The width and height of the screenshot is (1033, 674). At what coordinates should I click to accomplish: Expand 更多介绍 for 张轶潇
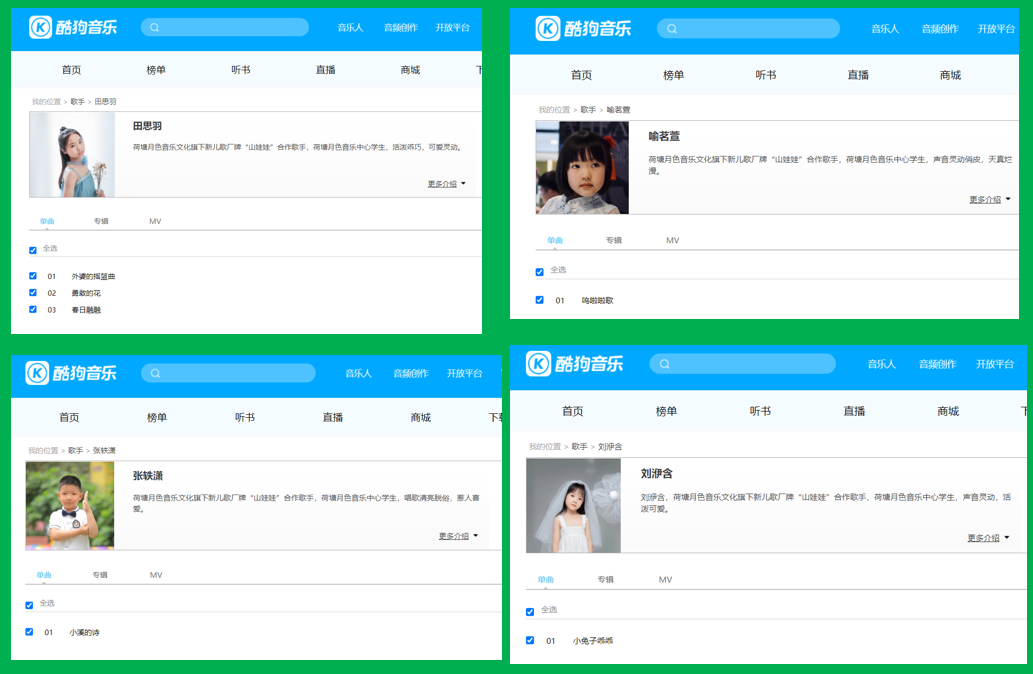pyautogui.click(x=458, y=536)
